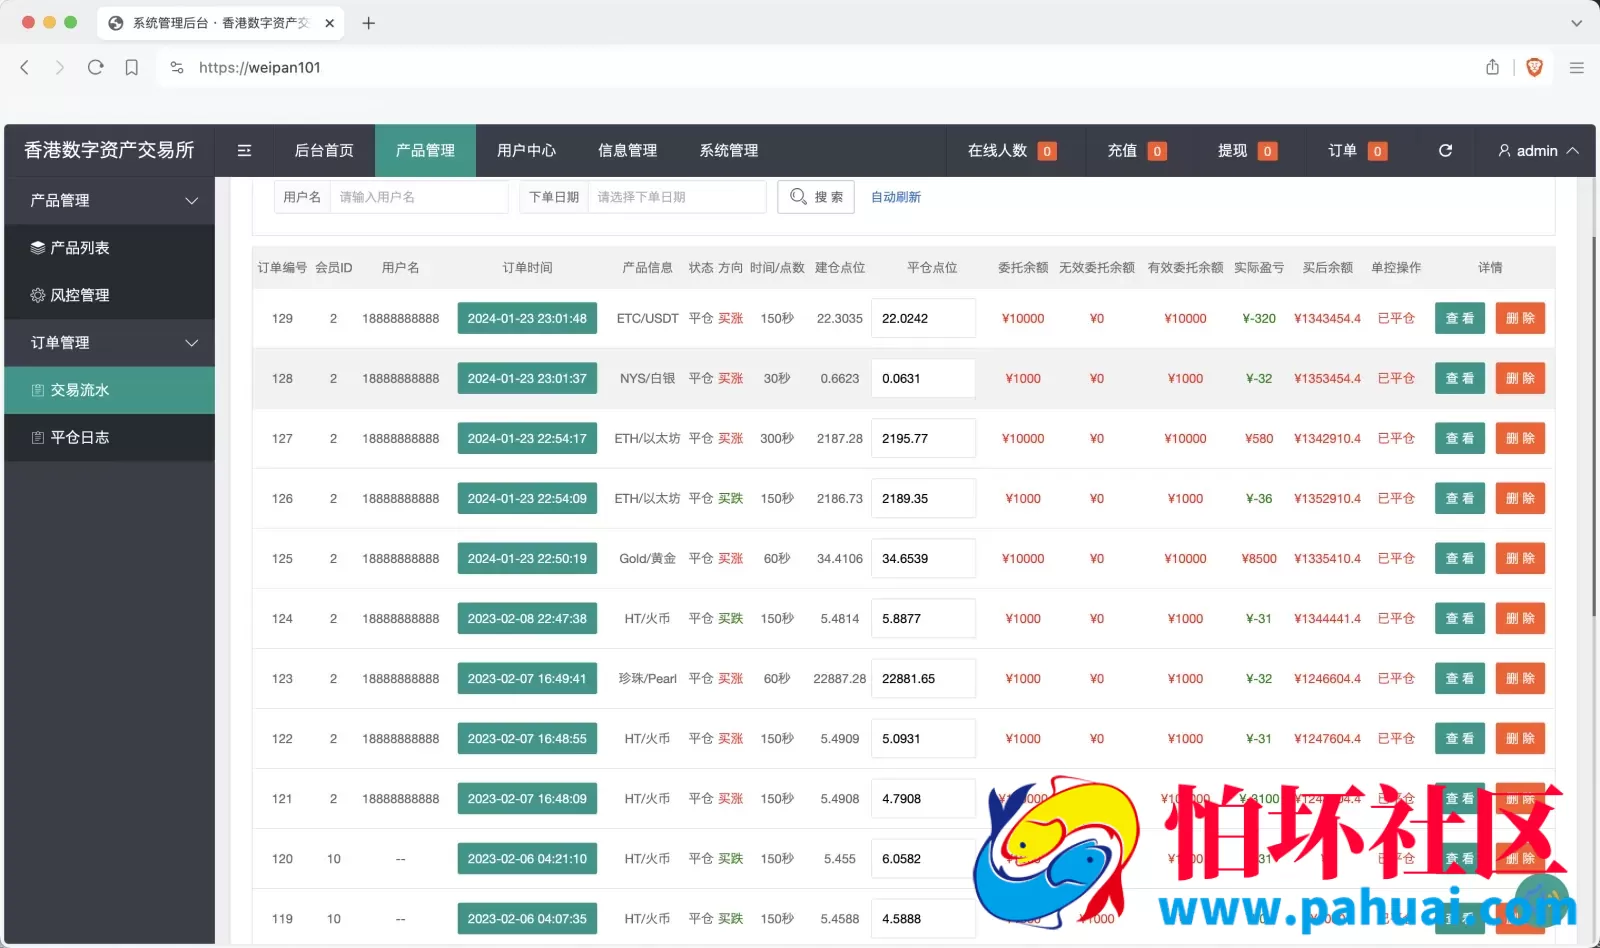Click the admin user avatar icon
1600x948 pixels.
click(x=1504, y=150)
